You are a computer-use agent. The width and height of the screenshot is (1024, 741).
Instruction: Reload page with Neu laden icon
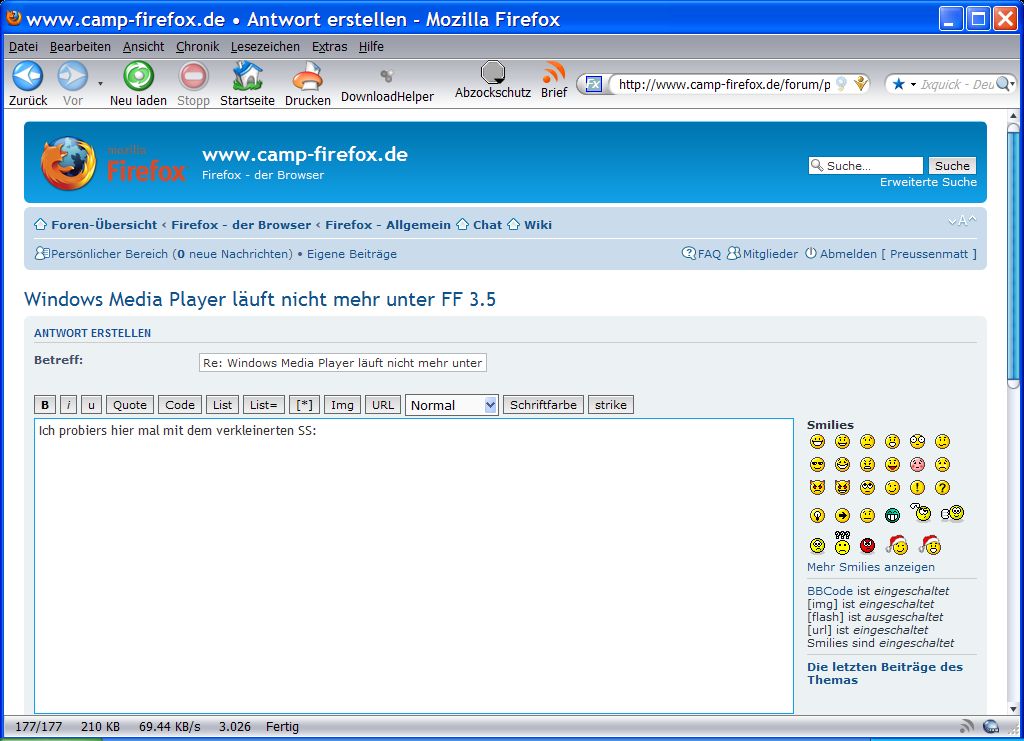click(x=138, y=76)
